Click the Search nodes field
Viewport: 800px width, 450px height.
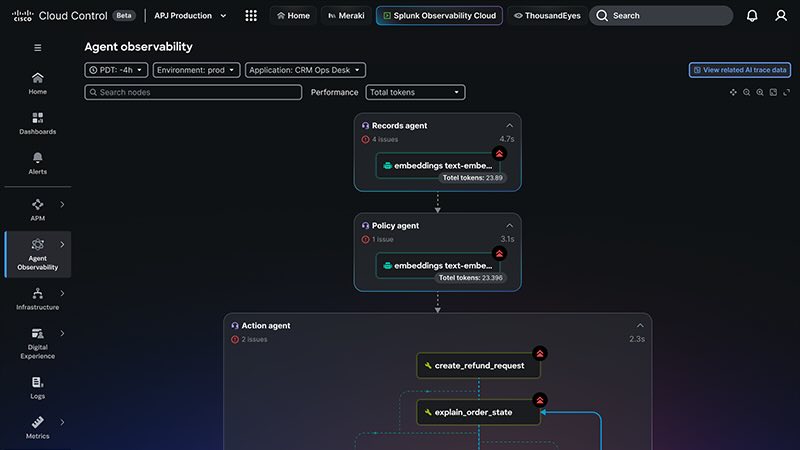tap(193, 92)
